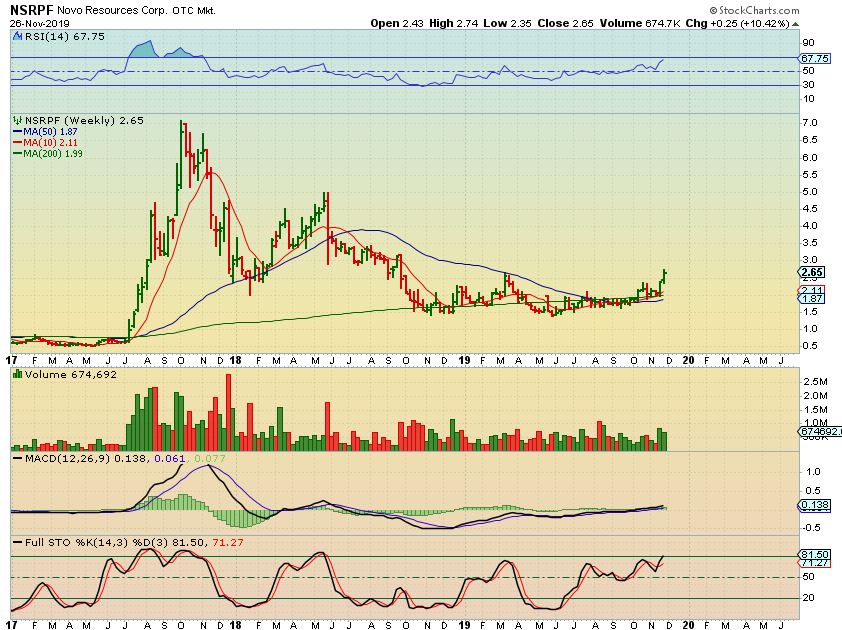Click the green MA(200) legend line swatch
The image size is (842, 630).
[x=17, y=154]
